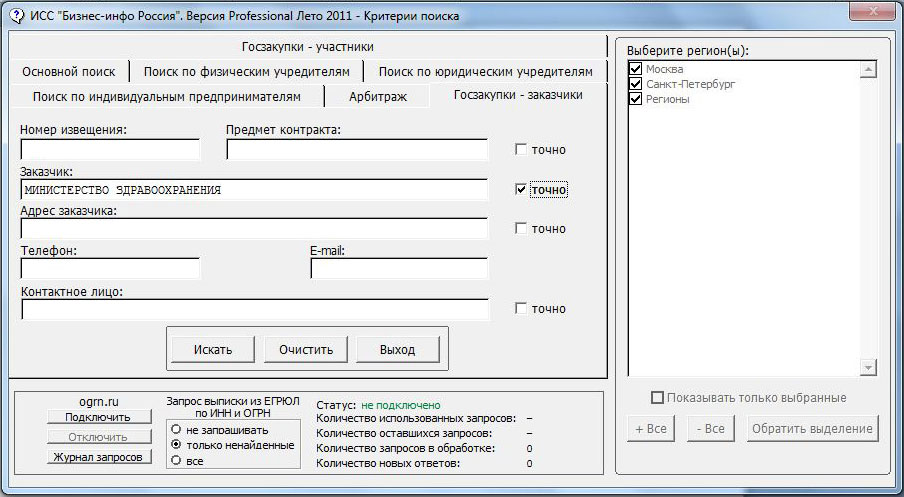
Task: Select the 'все' radio option
Action: 177,461
